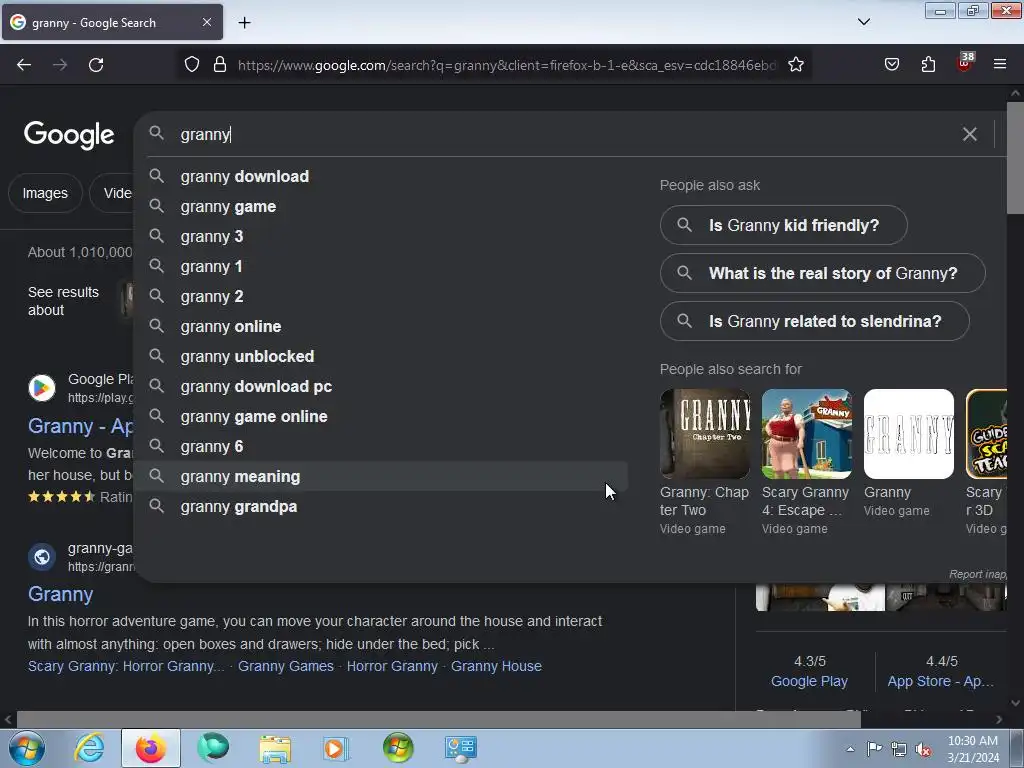Open the tracking protection shield icon
1024x768 pixels.
pos(191,65)
